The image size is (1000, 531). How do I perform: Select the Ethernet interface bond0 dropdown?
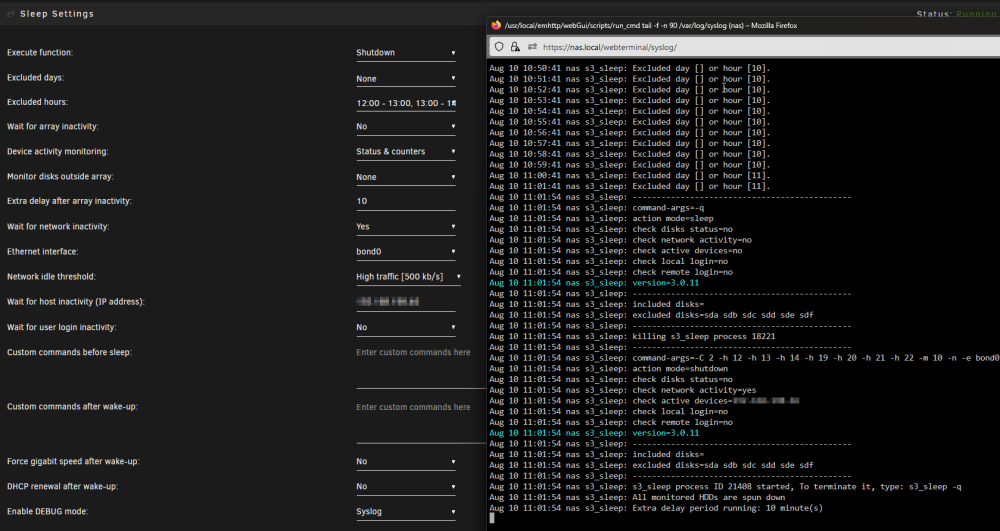click(406, 252)
